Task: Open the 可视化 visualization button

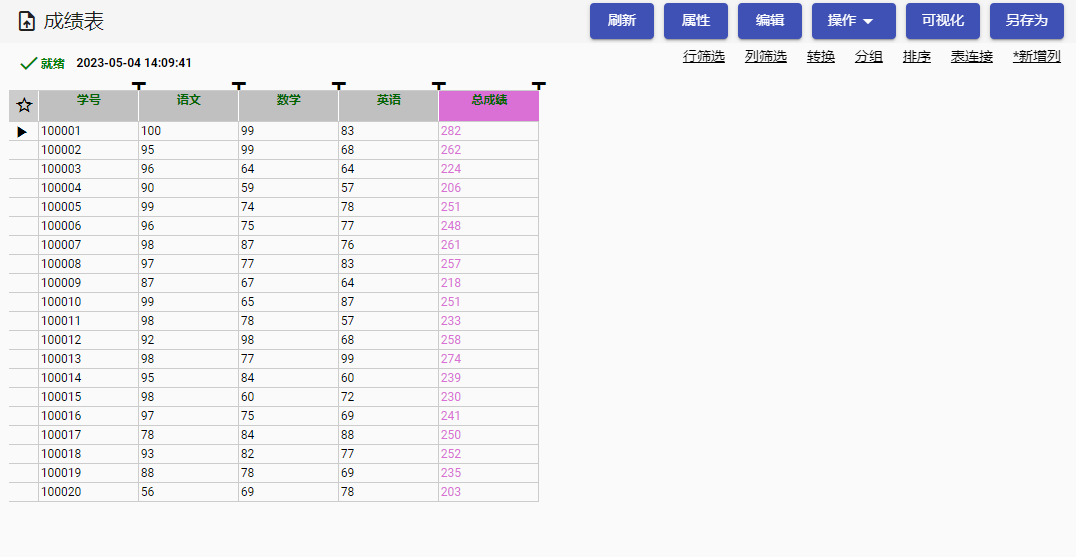Action: point(942,21)
